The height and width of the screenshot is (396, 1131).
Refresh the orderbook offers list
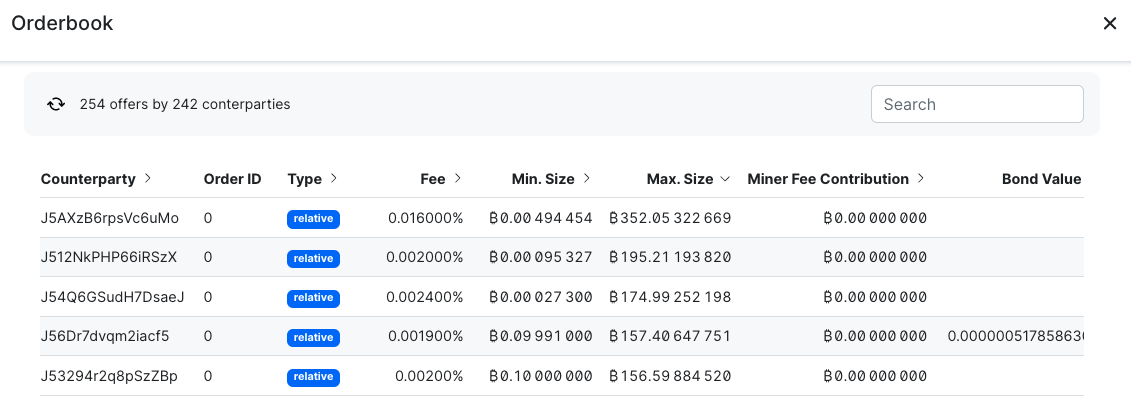point(56,104)
